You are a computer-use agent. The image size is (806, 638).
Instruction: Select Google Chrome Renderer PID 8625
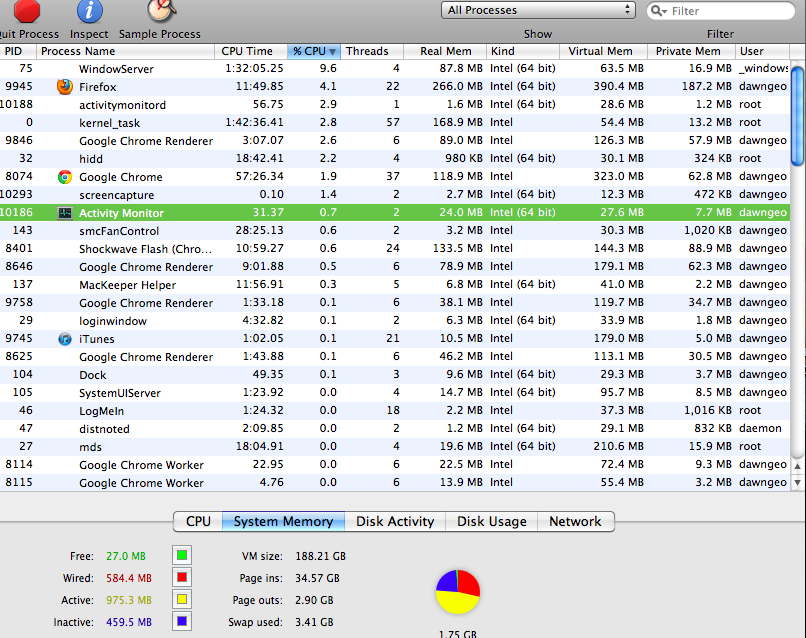click(x=395, y=356)
